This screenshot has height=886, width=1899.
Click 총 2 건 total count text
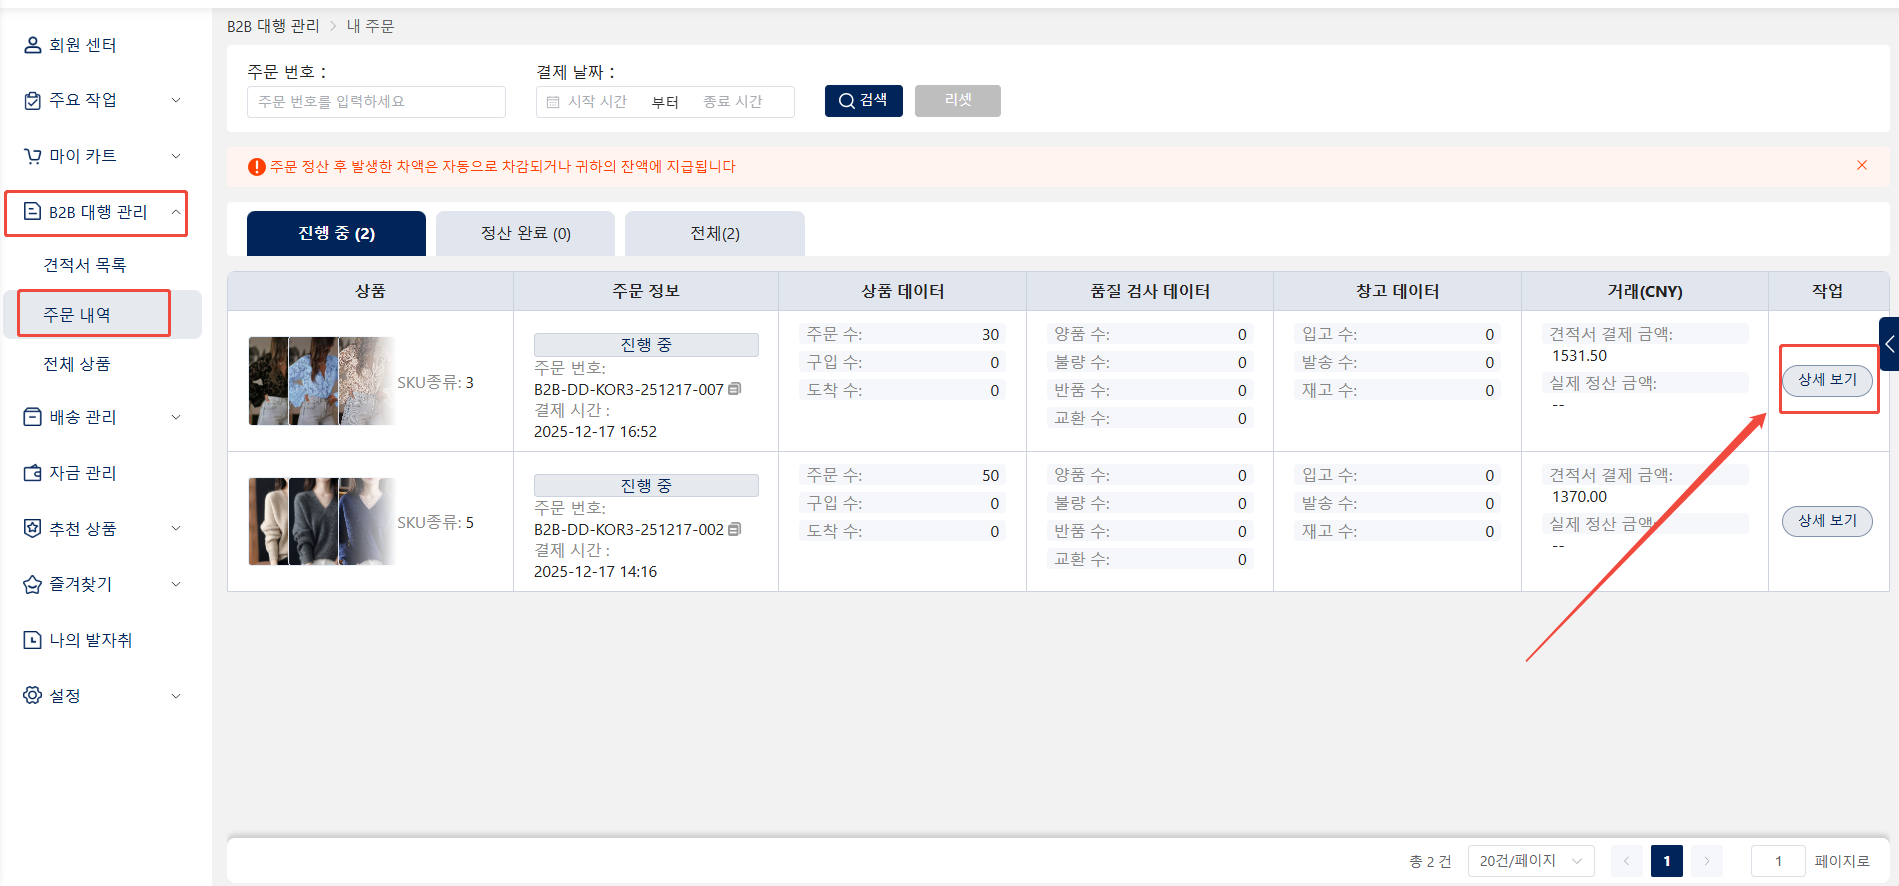pos(1430,861)
